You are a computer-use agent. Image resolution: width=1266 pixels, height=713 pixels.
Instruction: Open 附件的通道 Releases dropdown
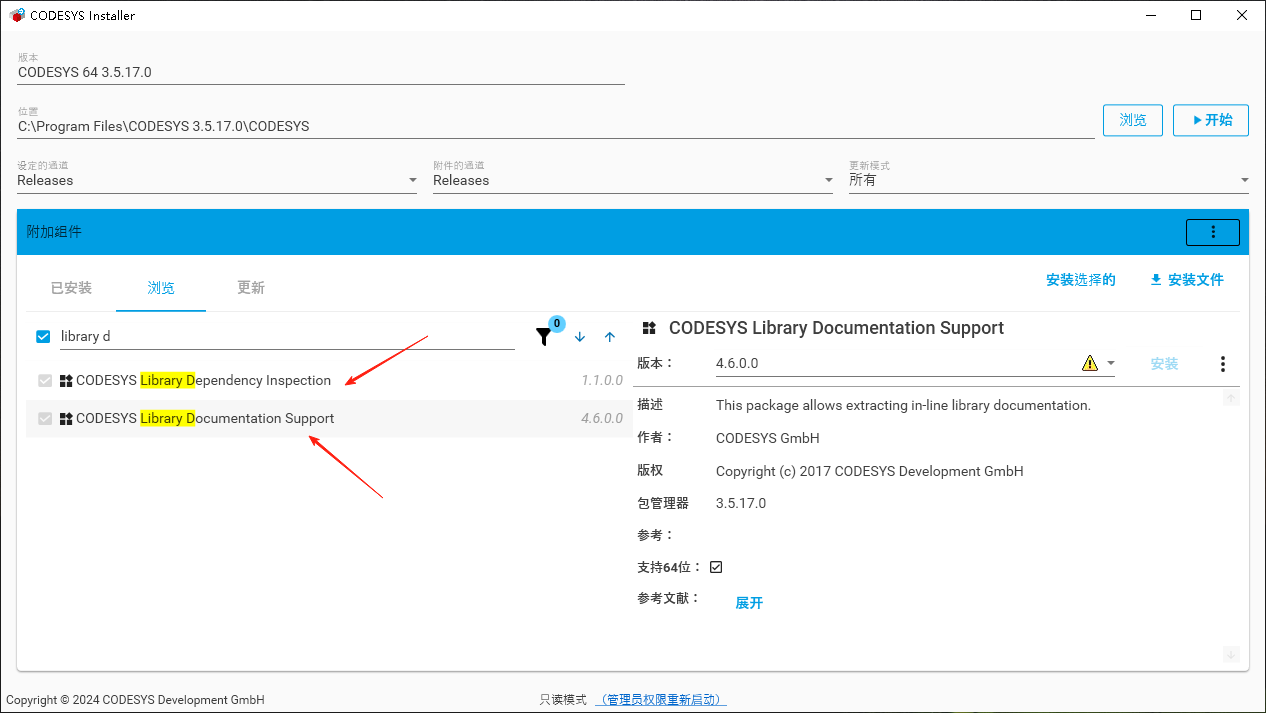[x=633, y=180]
